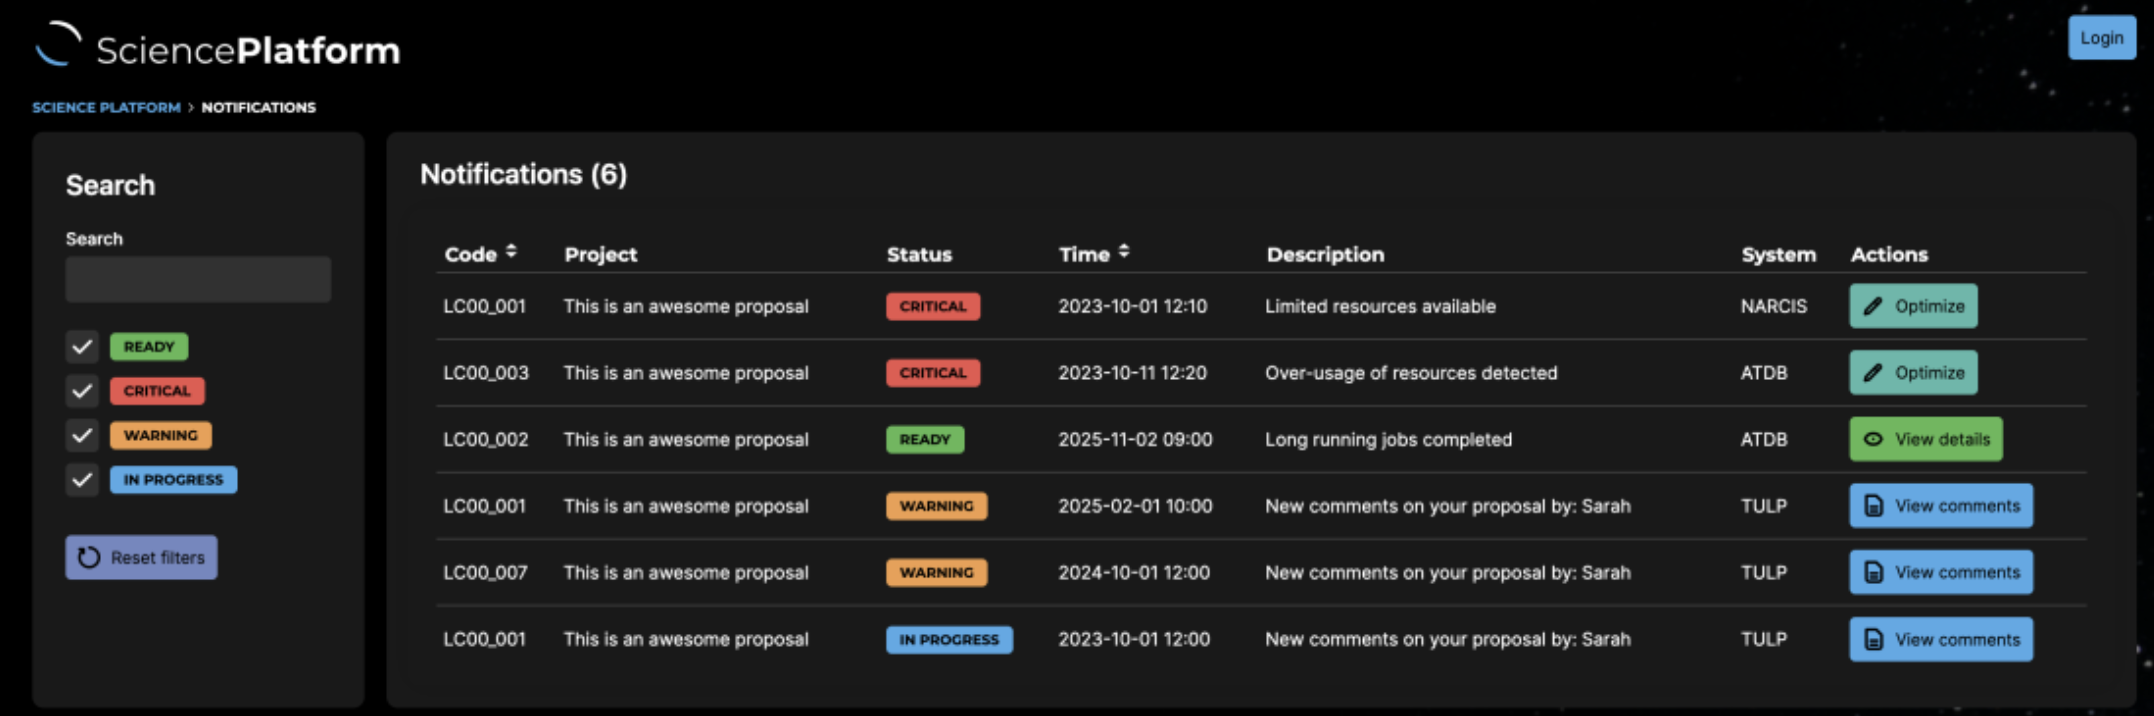2154x716 pixels.
Task: Click inside the Search text field
Action: coord(198,279)
